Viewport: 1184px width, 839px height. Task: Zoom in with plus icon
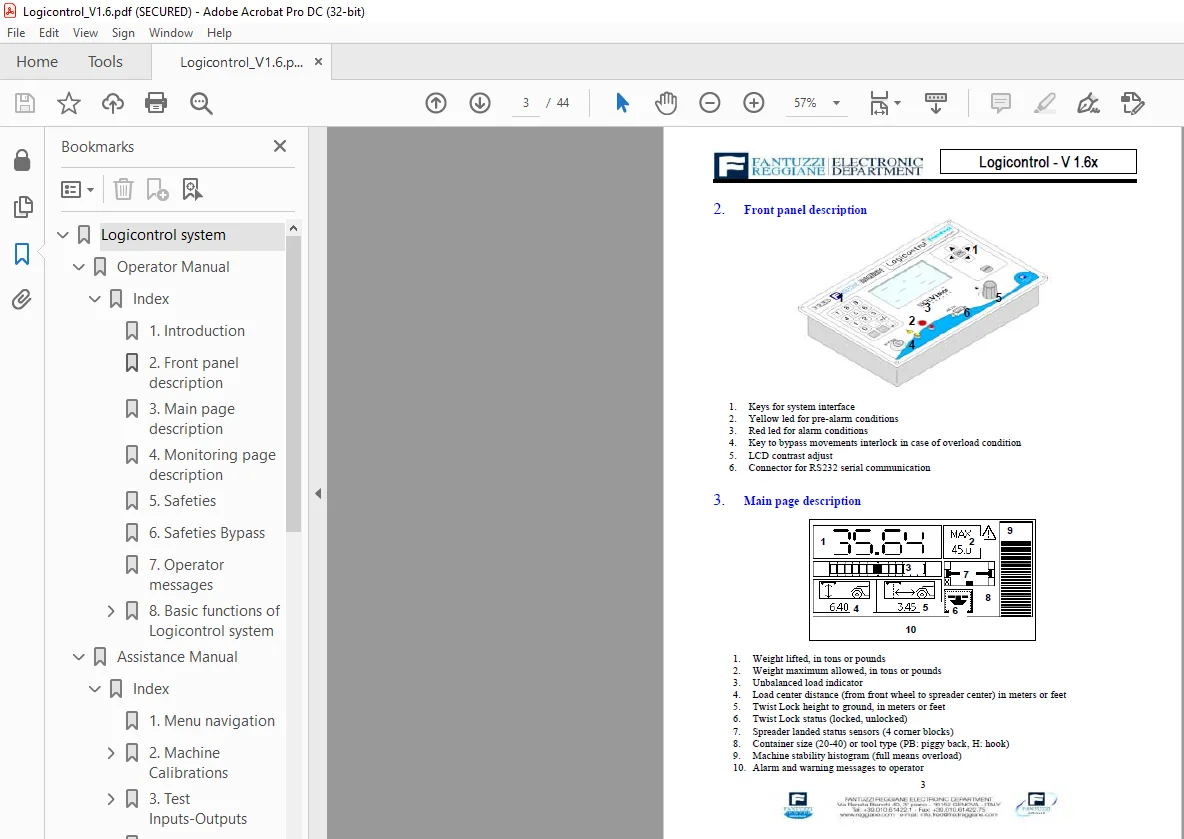click(754, 103)
